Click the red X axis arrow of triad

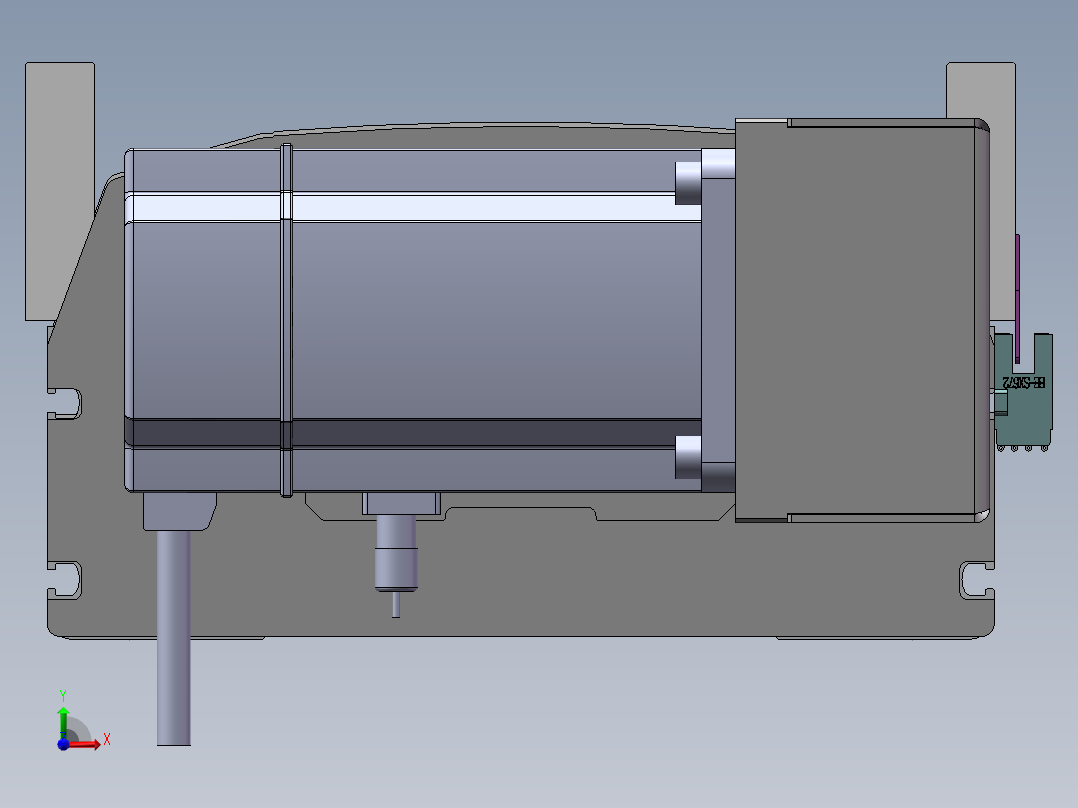(86, 743)
